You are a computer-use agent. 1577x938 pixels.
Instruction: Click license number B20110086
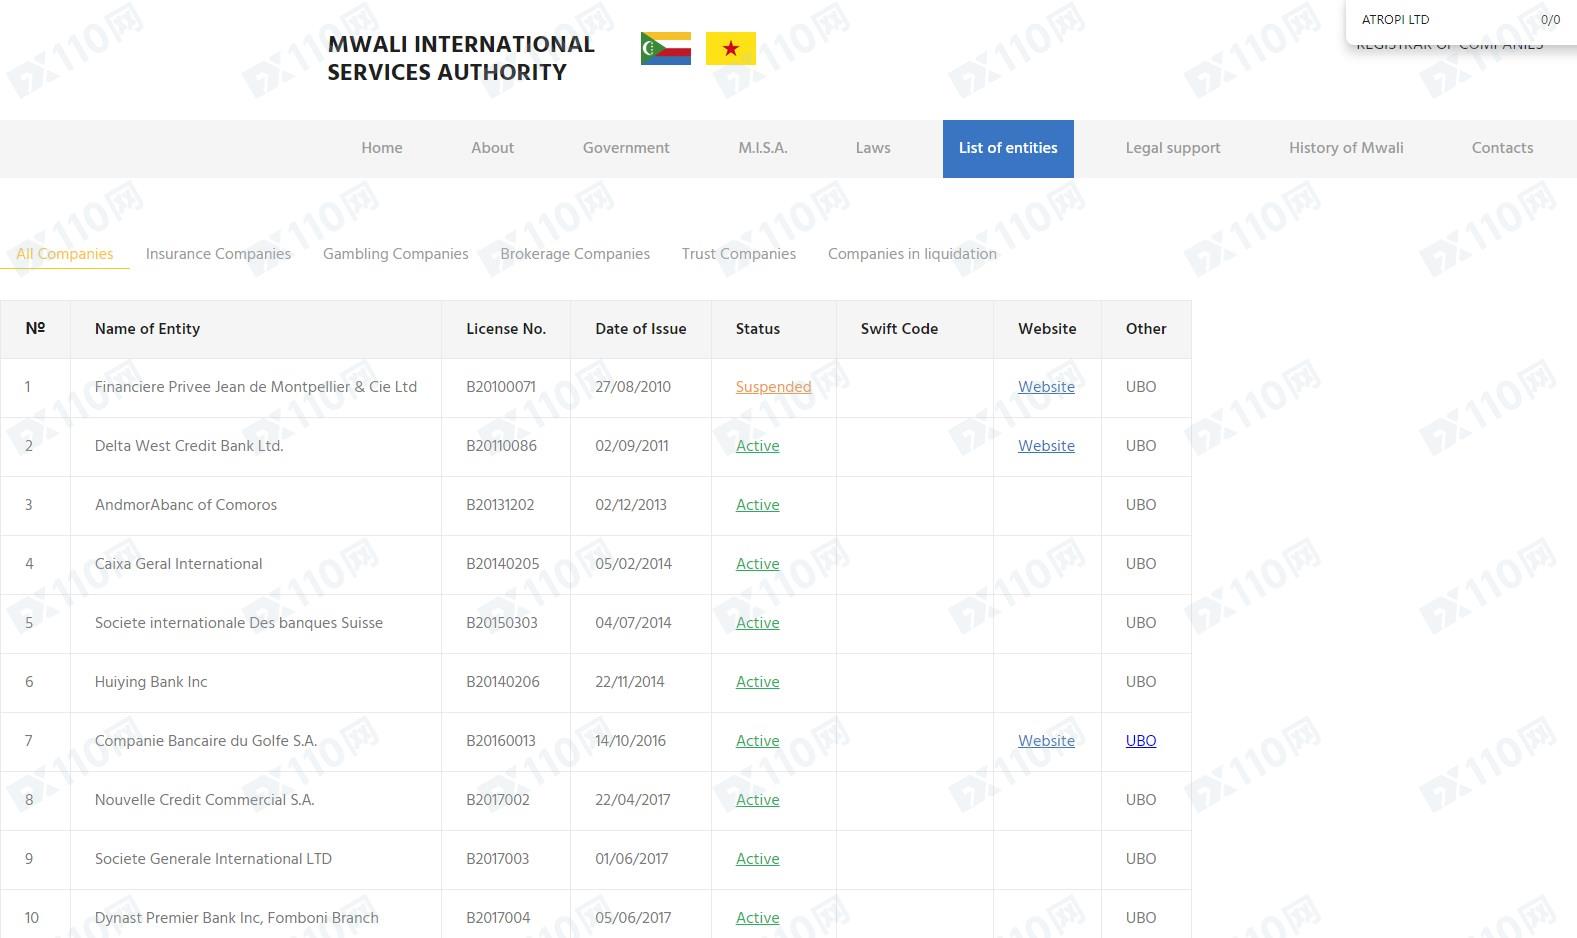point(501,446)
